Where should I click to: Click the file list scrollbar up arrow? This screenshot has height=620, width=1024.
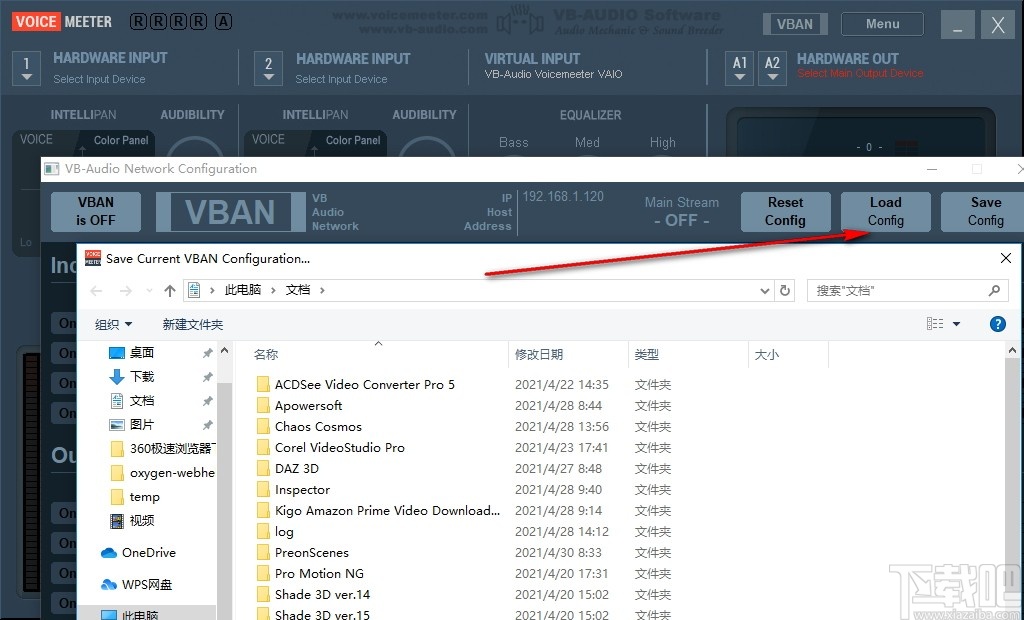click(1012, 351)
